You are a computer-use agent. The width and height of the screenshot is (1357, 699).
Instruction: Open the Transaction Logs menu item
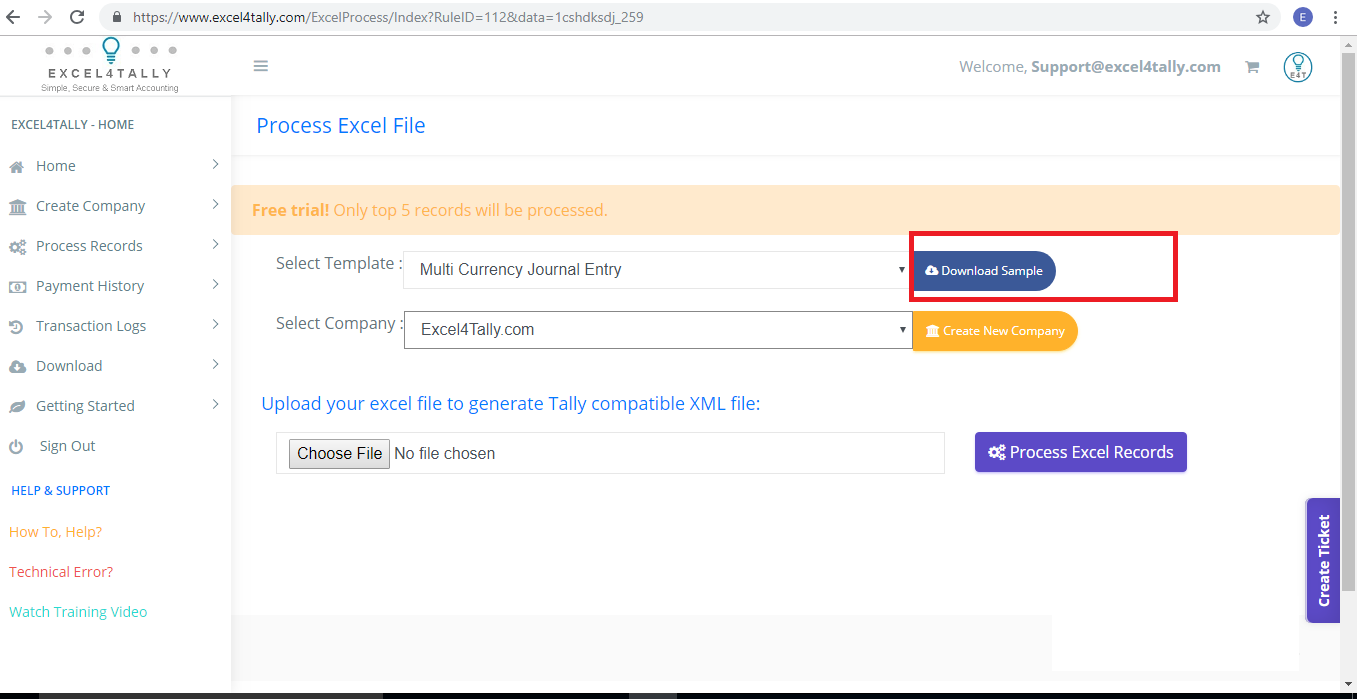point(115,326)
